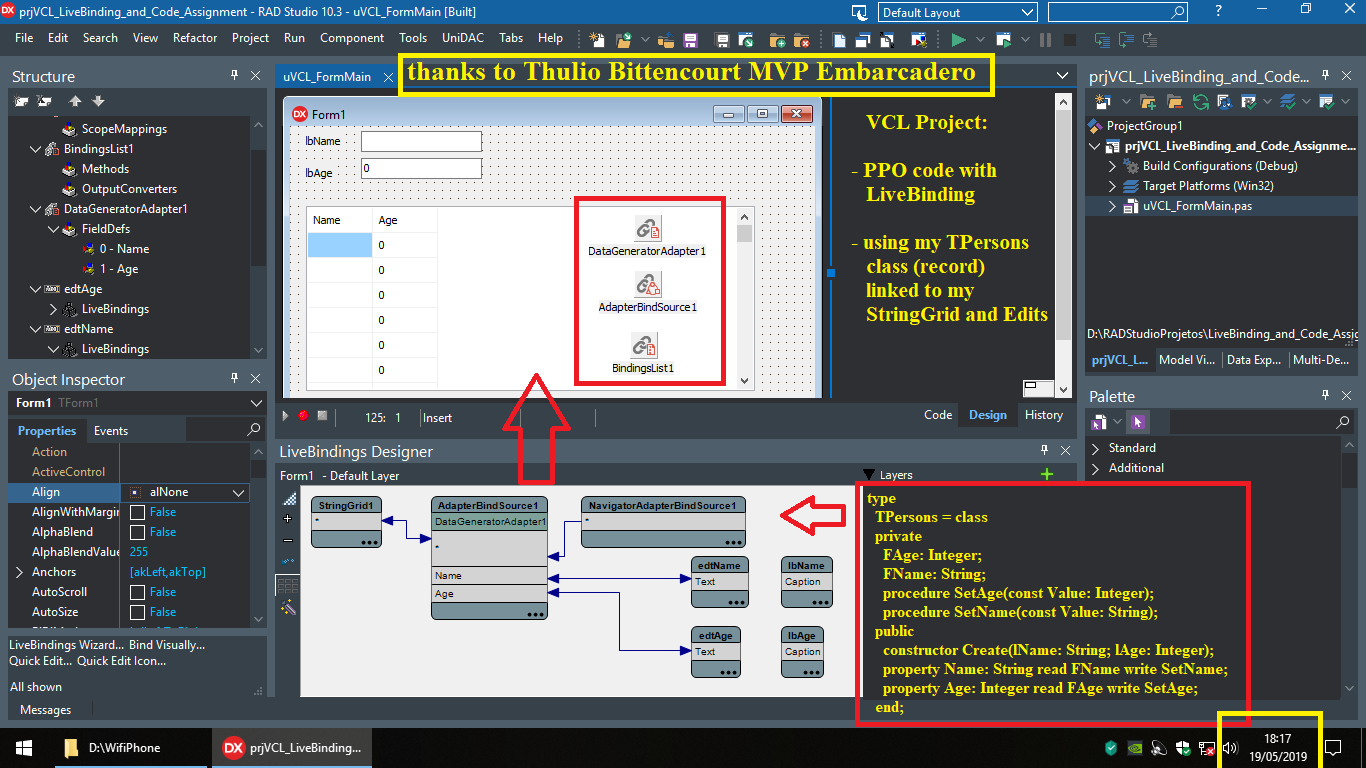The height and width of the screenshot is (768, 1366).
Task: Click the Quick Edit Icon... link
Action: pyautogui.click(x=122, y=661)
